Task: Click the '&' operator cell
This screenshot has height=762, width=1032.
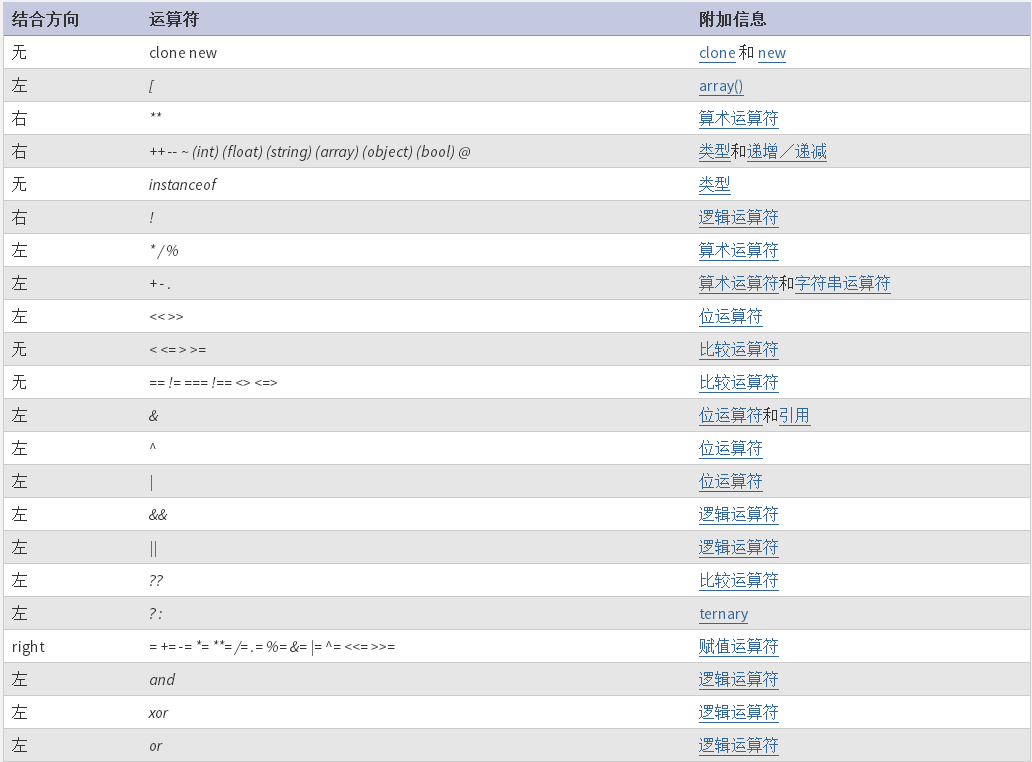Action: (153, 415)
